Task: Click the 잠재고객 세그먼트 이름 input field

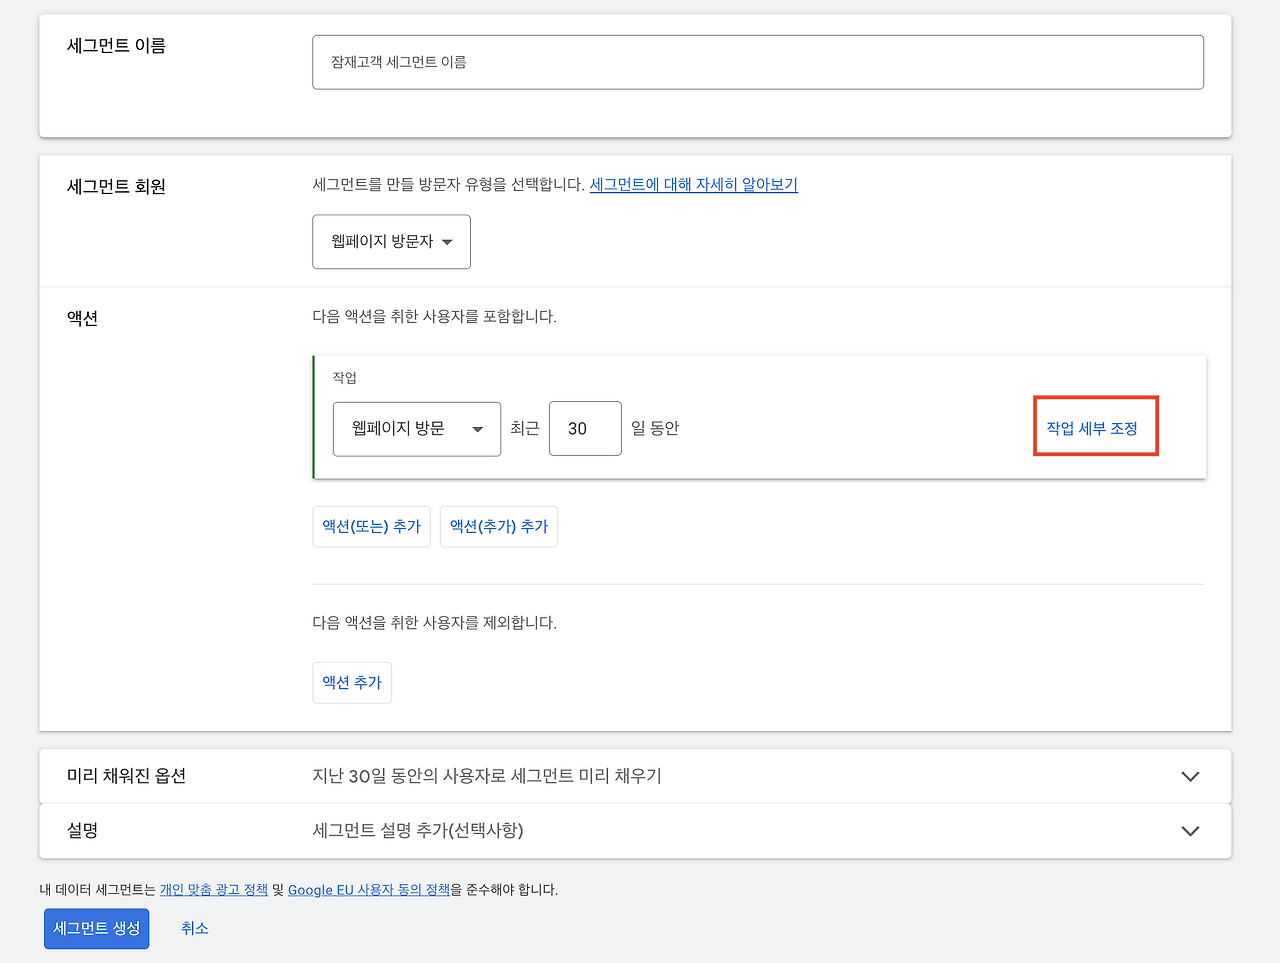Action: (758, 61)
